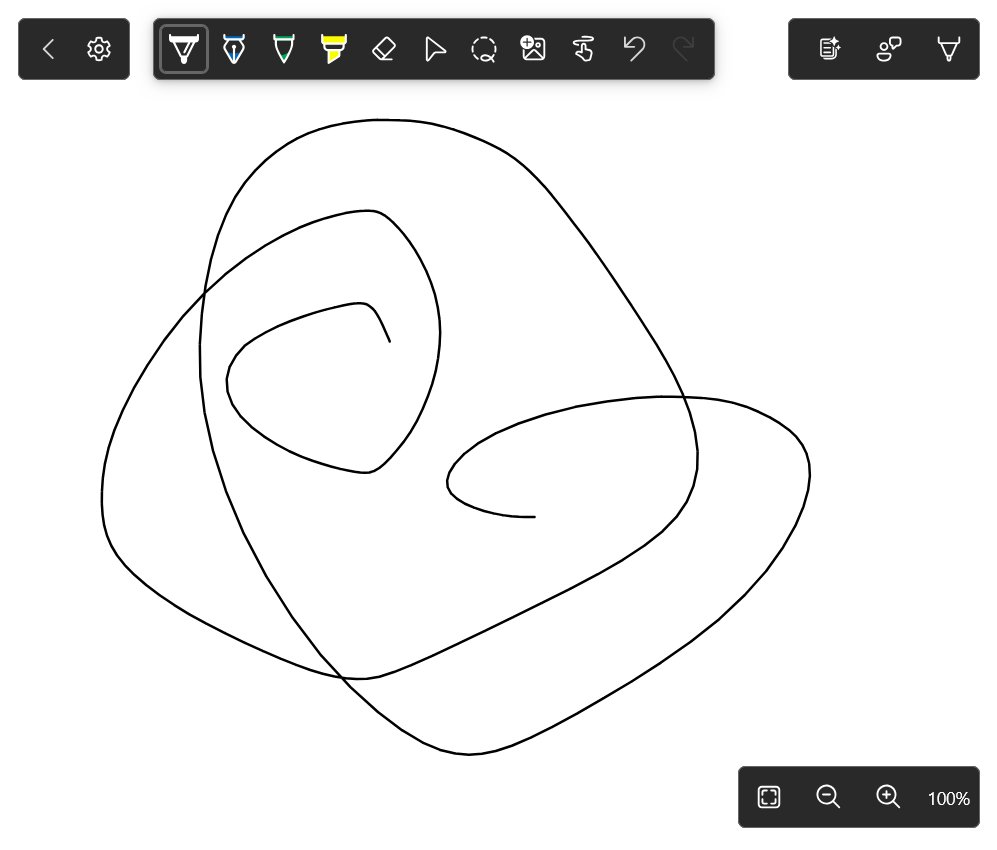Open the feedback/comments icon

tap(888, 48)
